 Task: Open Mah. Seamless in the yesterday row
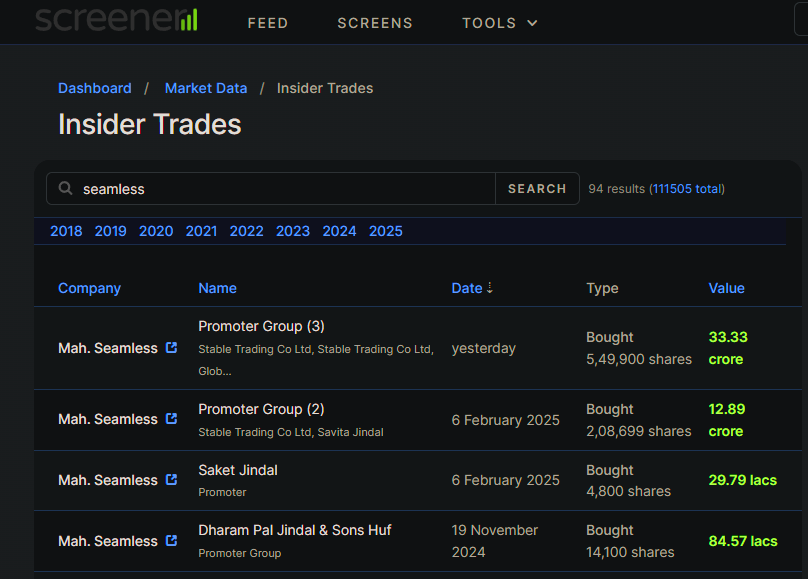click(108, 348)
